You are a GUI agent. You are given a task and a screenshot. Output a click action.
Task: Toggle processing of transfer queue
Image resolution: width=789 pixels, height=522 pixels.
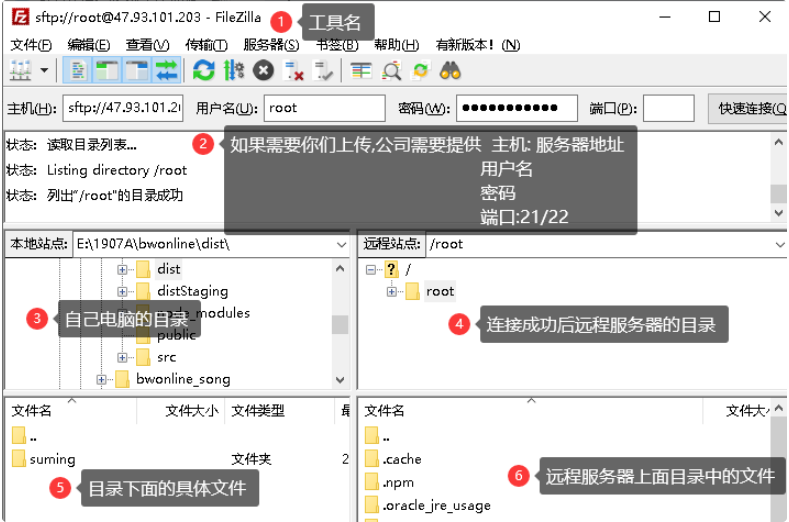pyautogui.click(x=233, y=71)
